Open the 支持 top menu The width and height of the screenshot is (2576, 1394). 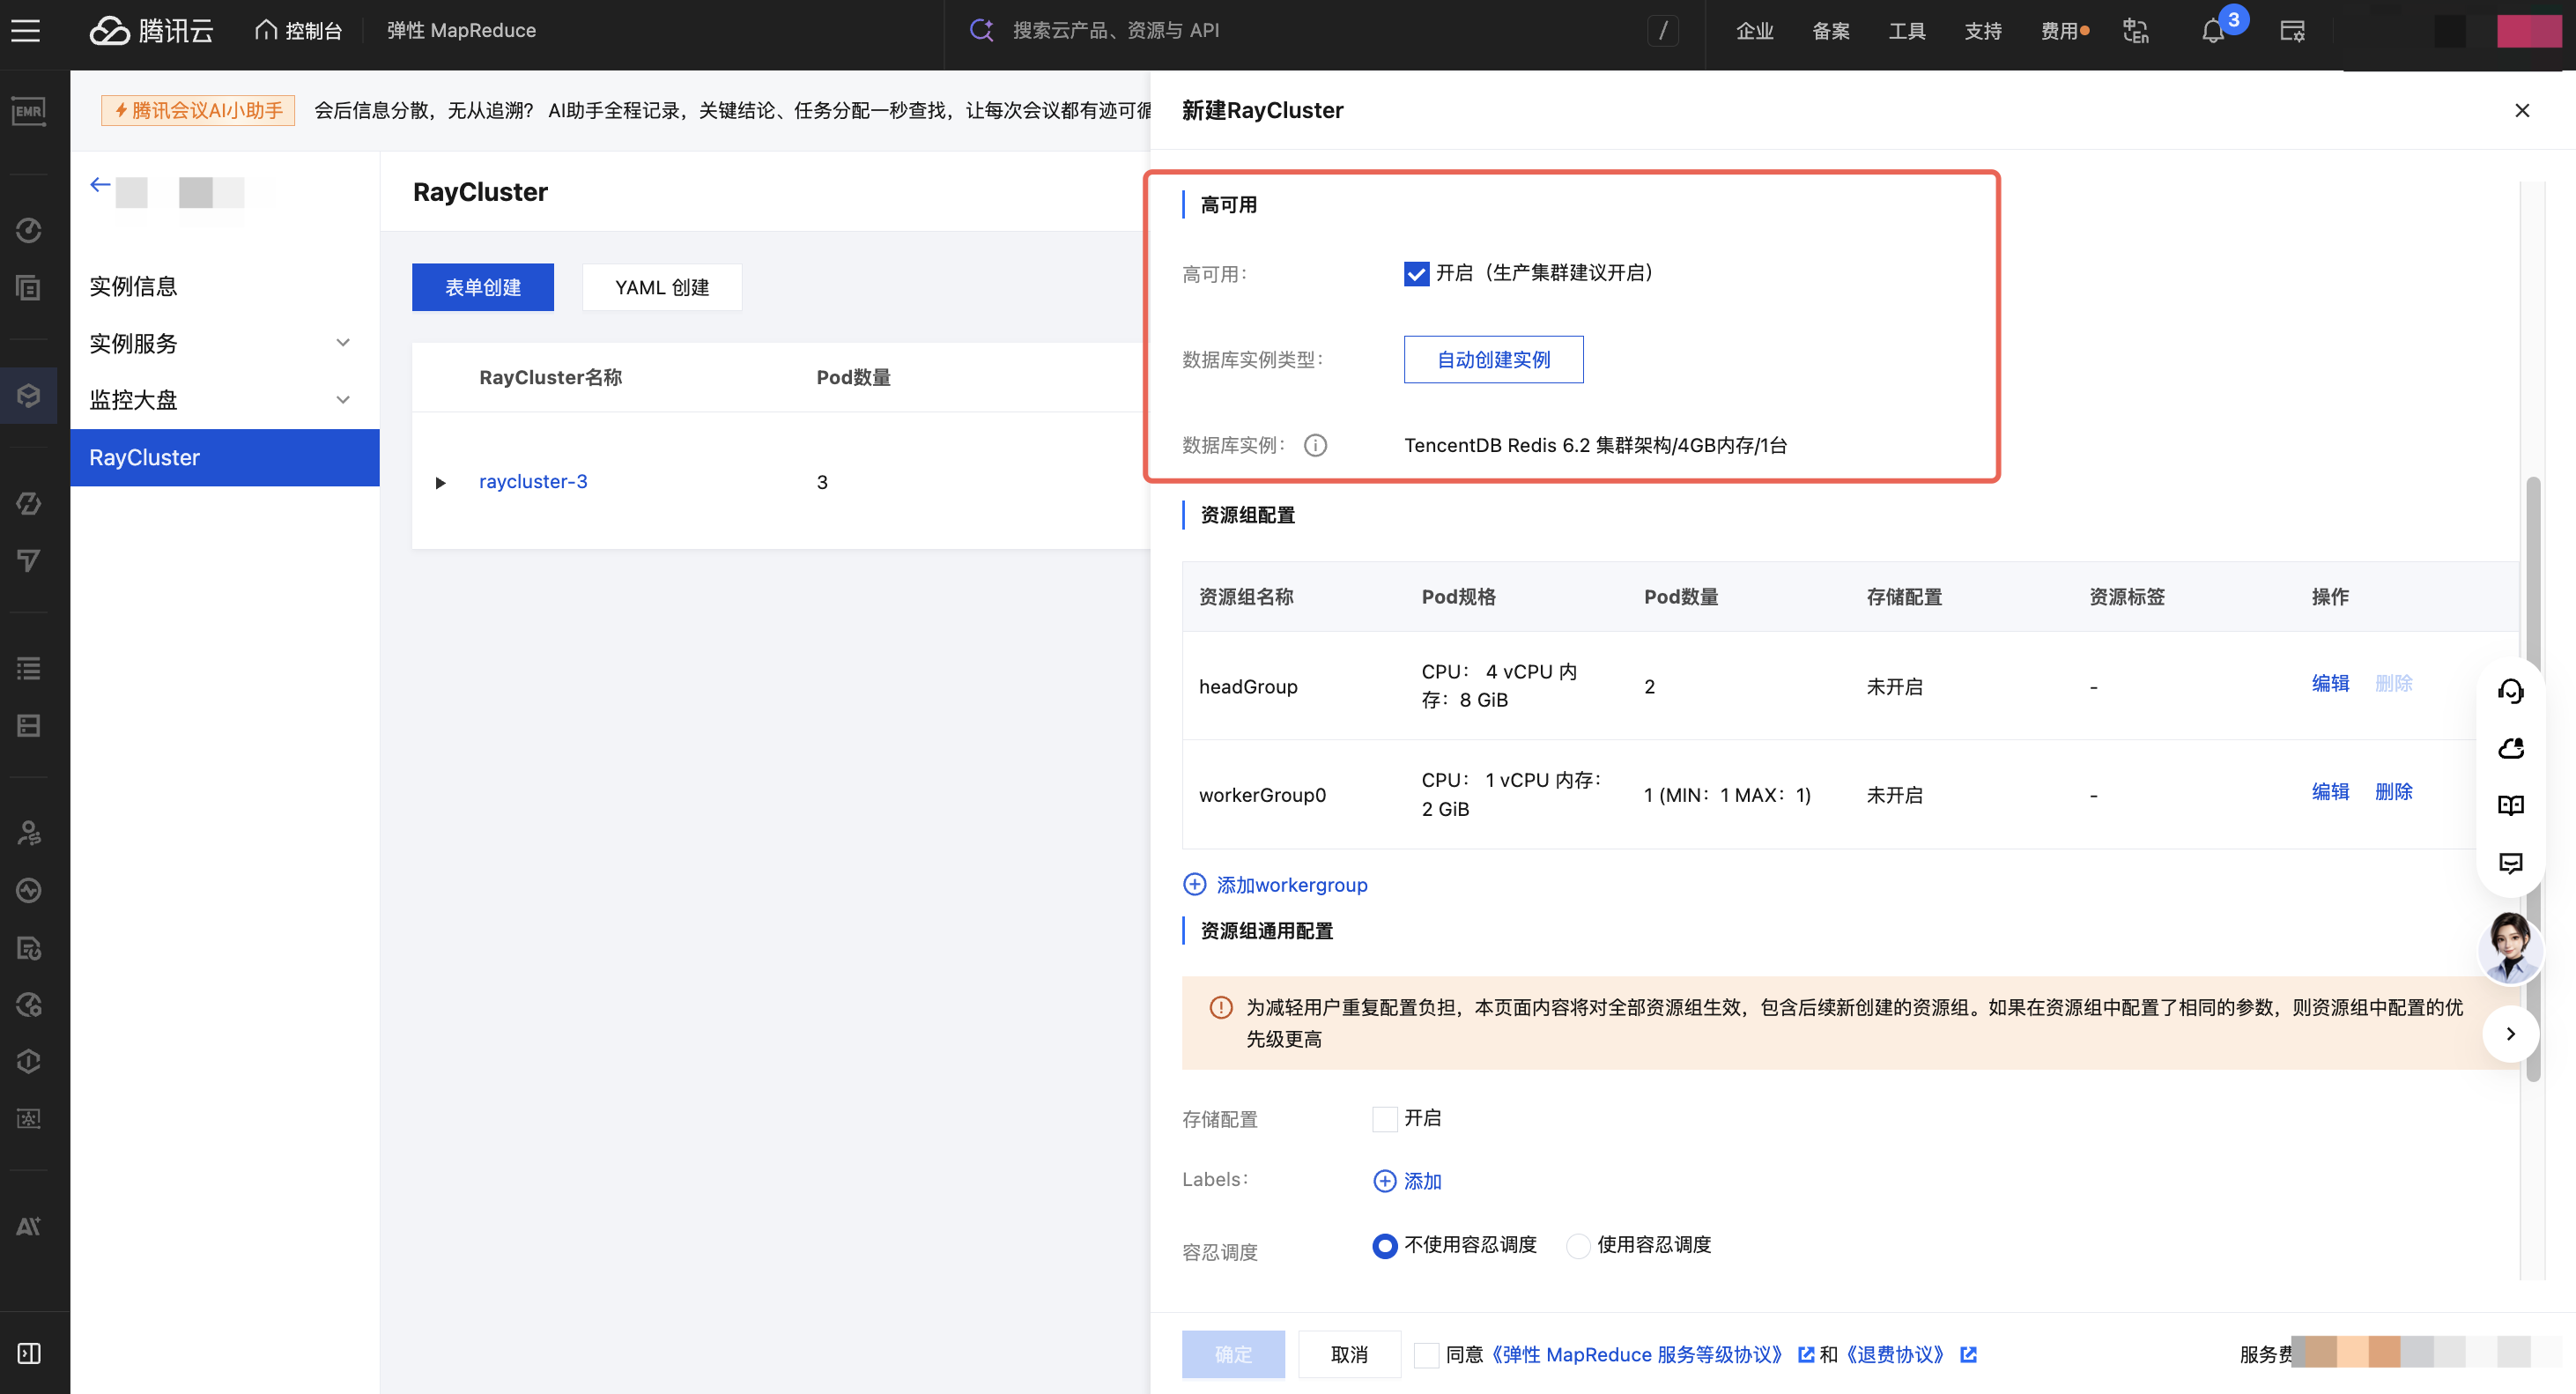click(x=1982, y=31)
